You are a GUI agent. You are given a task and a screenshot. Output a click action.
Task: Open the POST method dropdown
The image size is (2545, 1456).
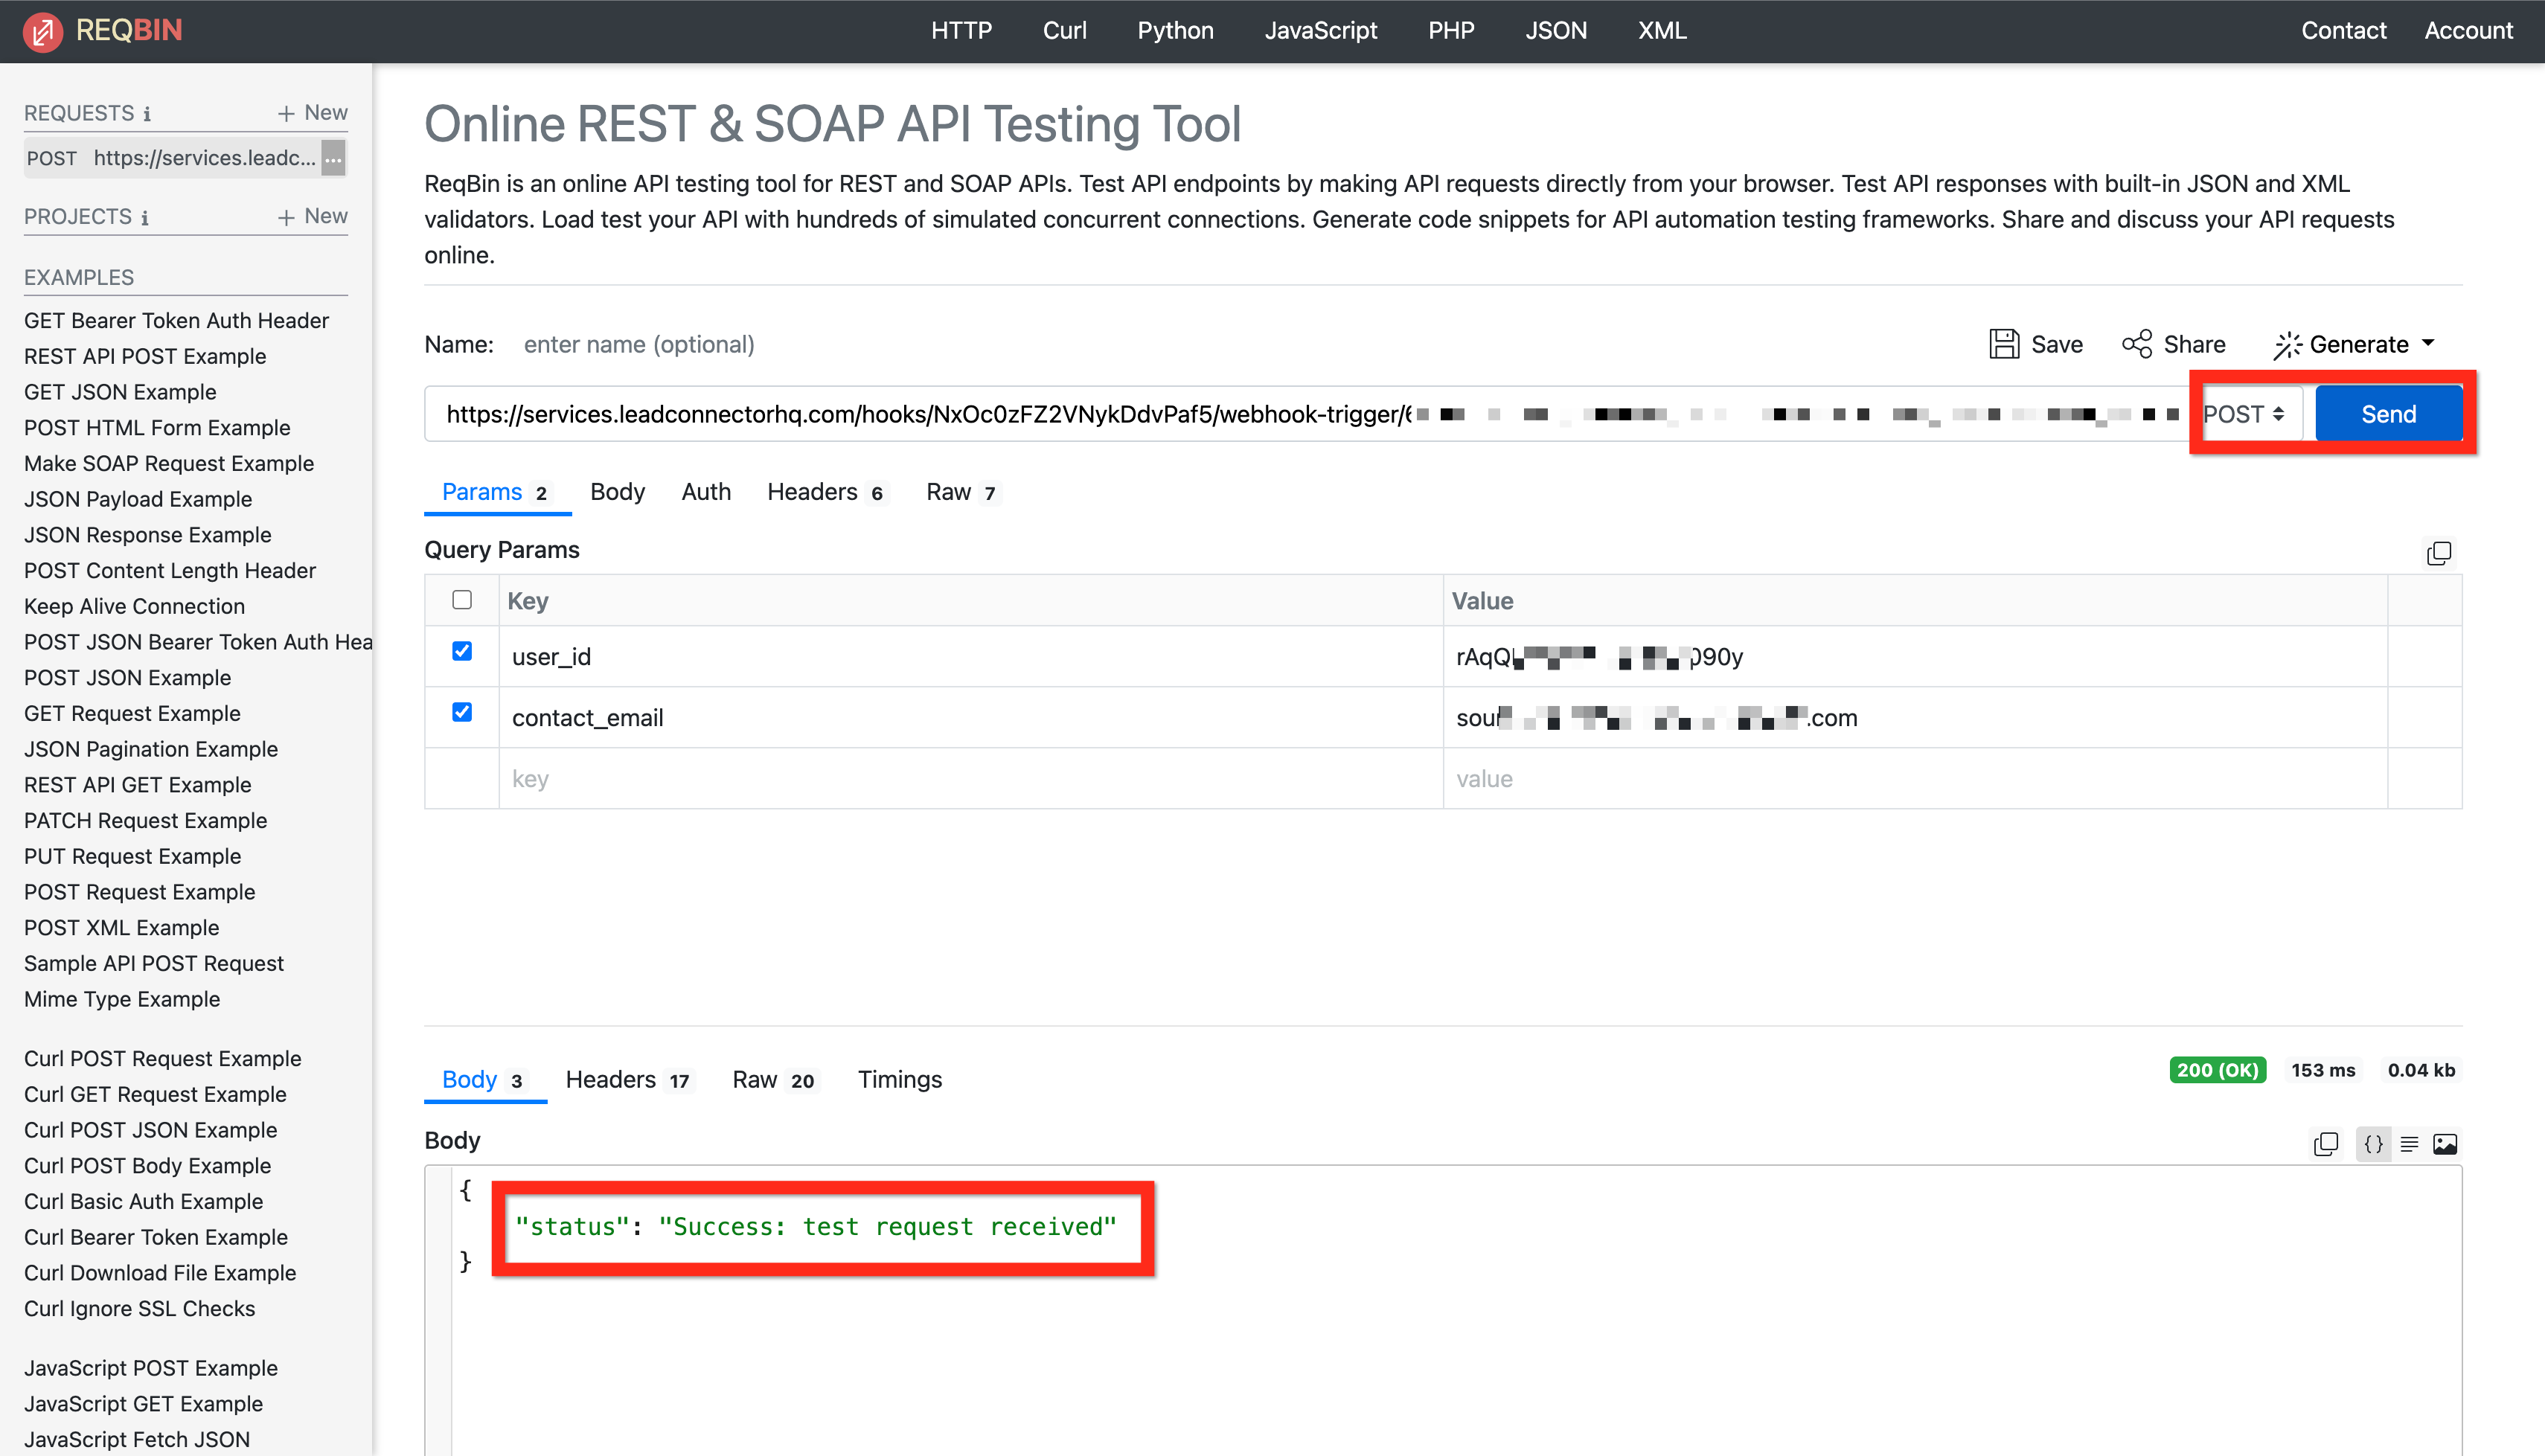point(2245,414)
